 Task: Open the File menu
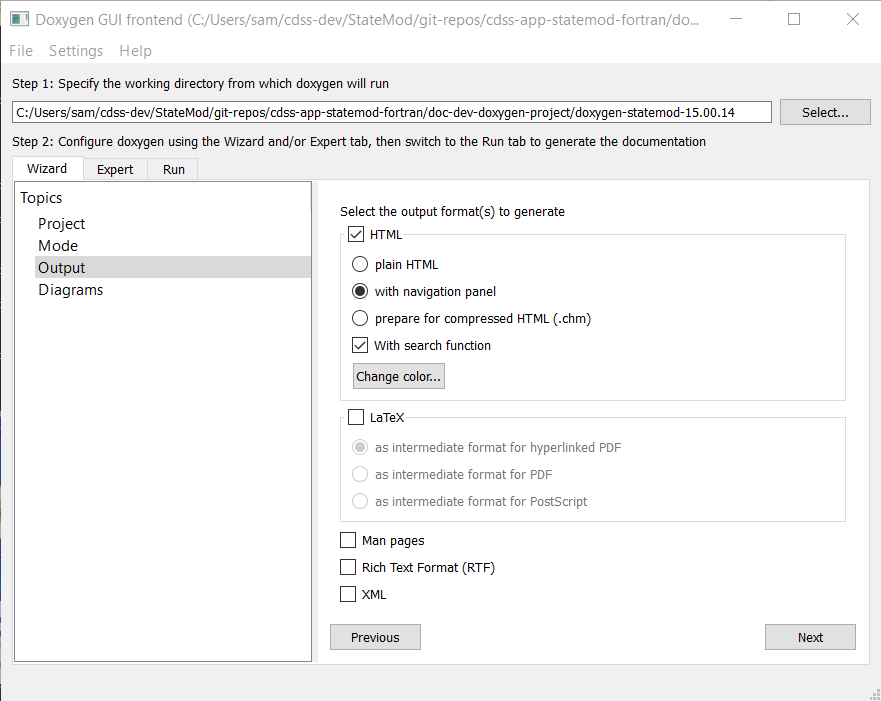[21, 51]
